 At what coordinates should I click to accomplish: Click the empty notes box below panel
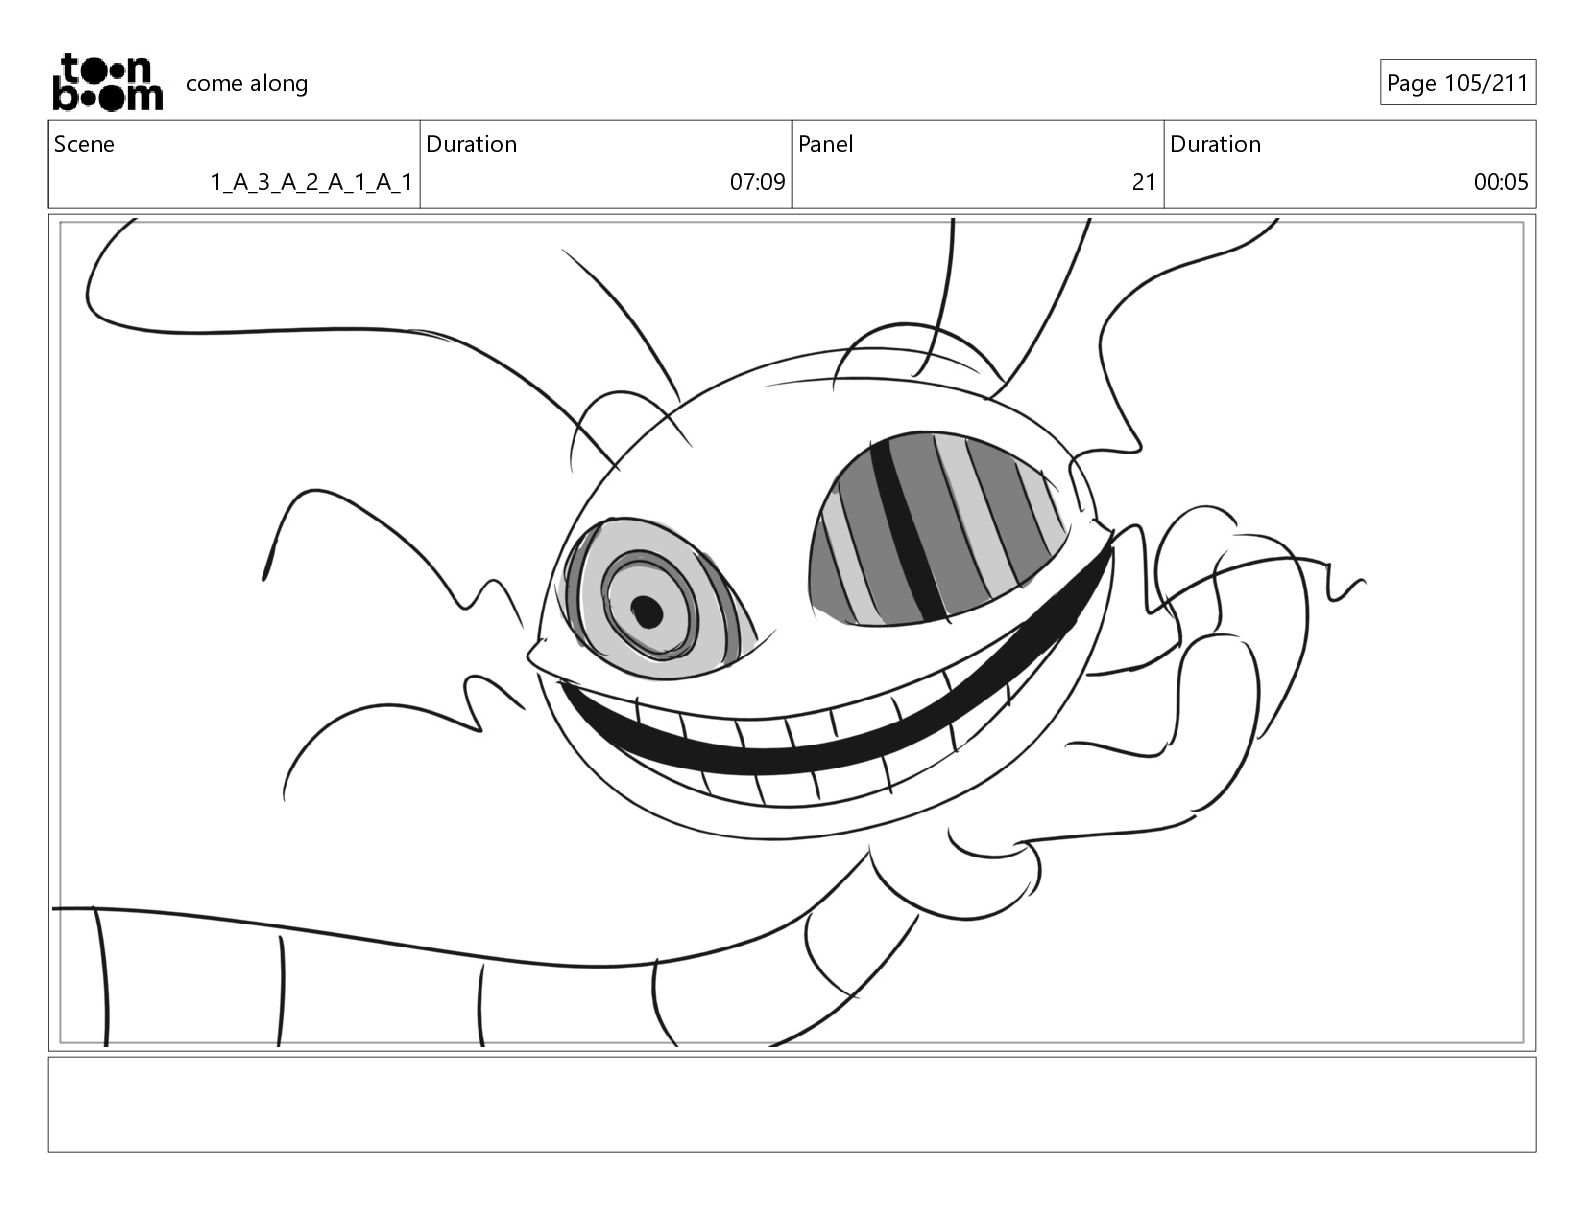click(792, 1104)
